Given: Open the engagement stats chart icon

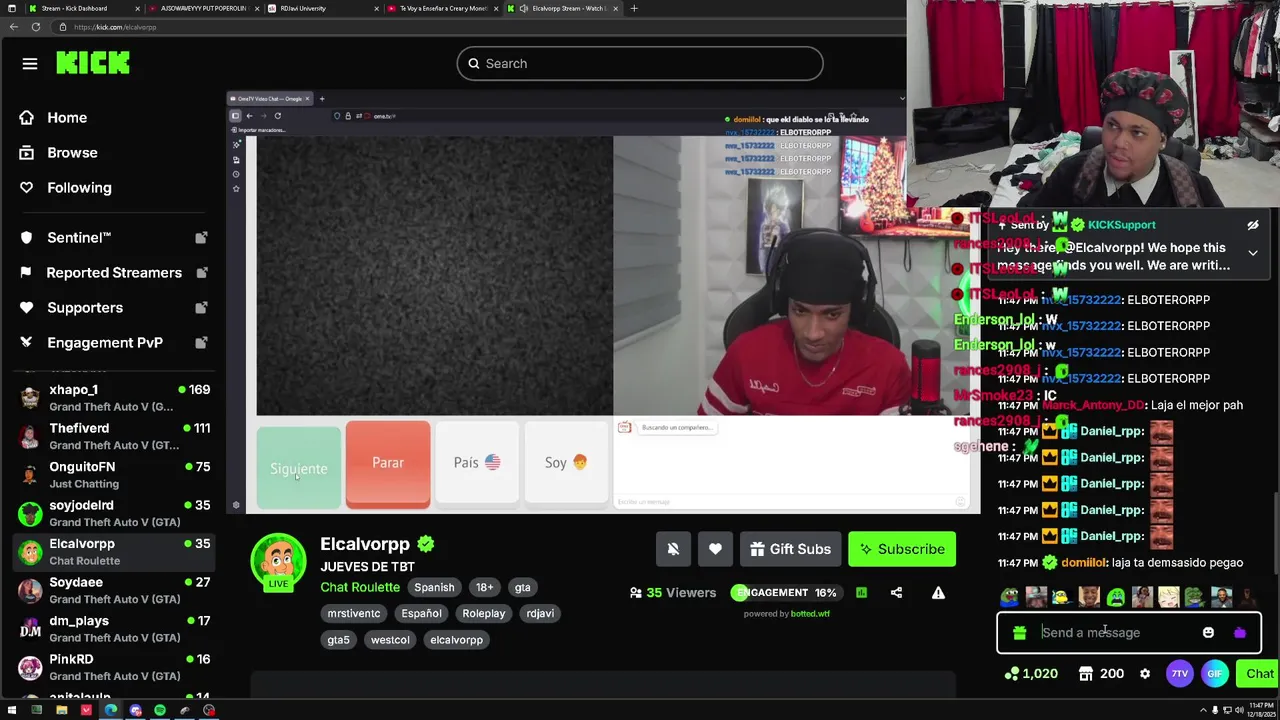Looking at the screenshot, I should click(861, 592).
